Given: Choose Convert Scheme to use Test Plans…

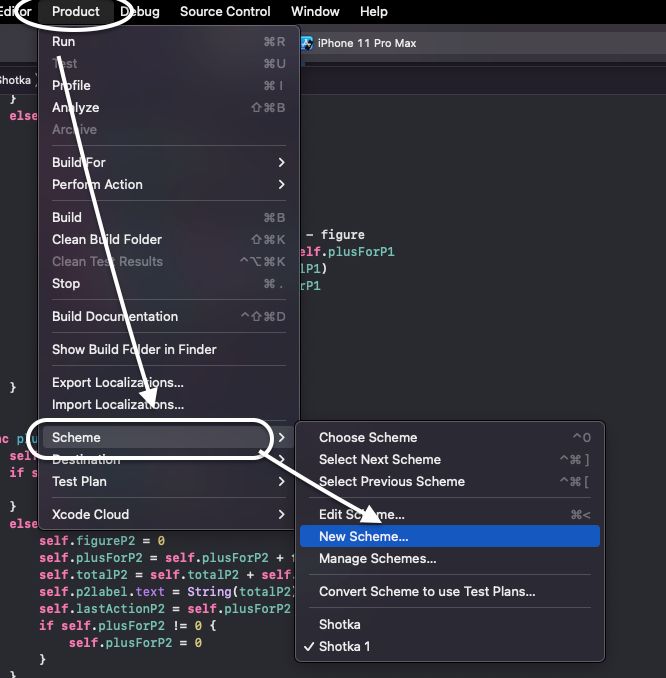Looking at the screenshot, I should pyautogui.click(x=450, y=592).
